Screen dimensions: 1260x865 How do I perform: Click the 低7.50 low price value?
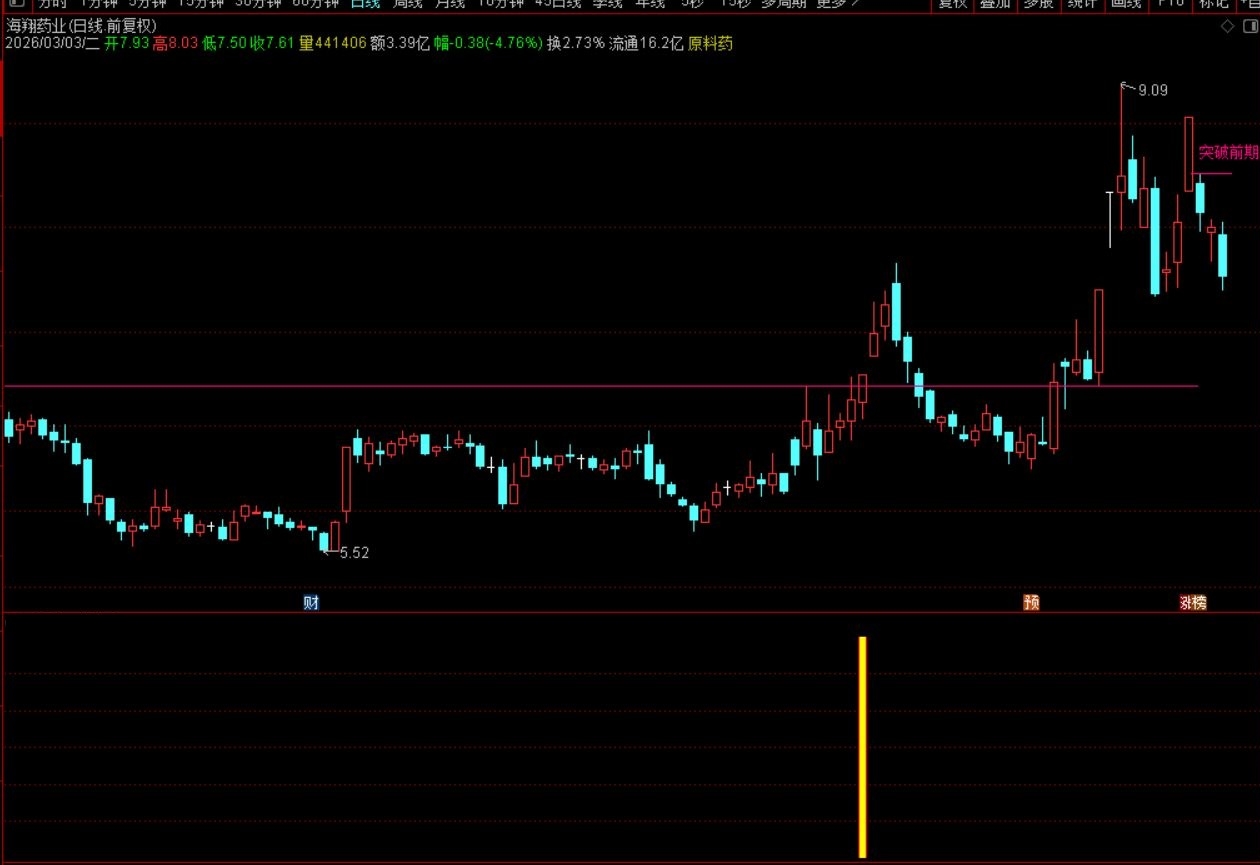224,44
